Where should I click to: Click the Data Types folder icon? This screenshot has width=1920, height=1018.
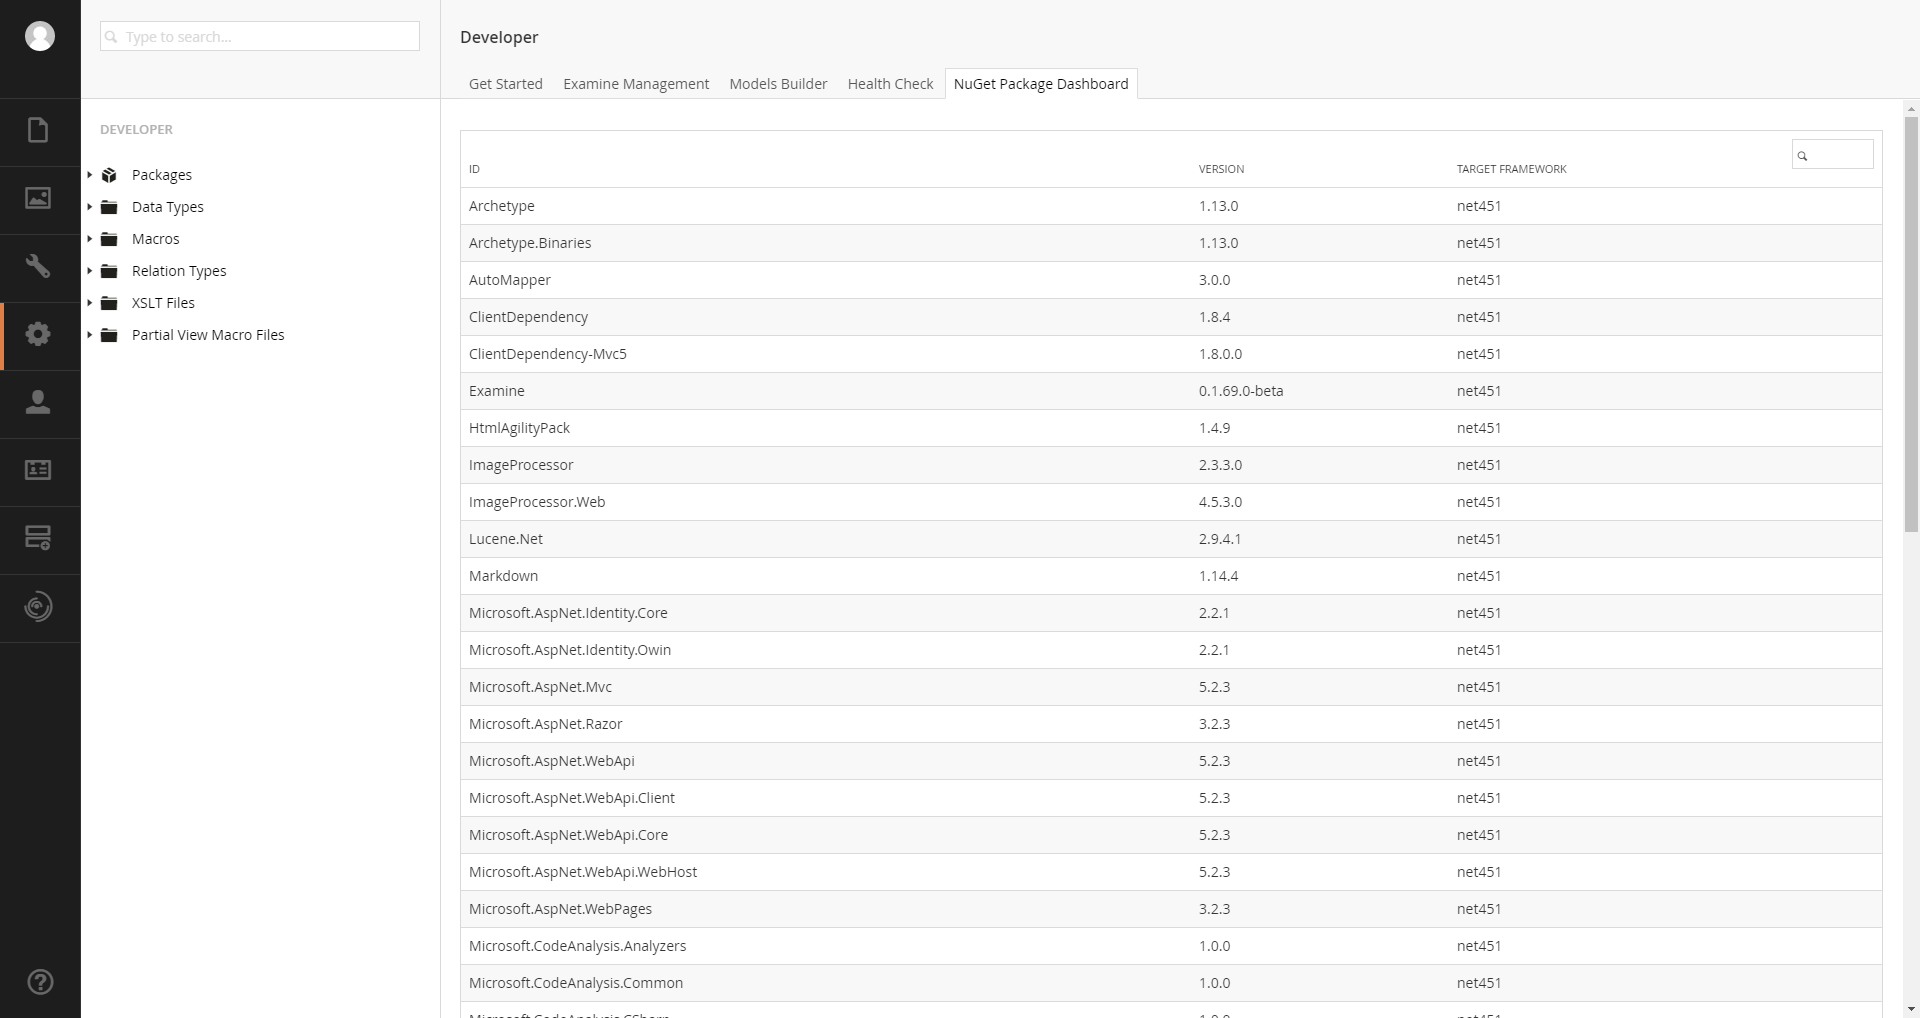pos(110,207)
